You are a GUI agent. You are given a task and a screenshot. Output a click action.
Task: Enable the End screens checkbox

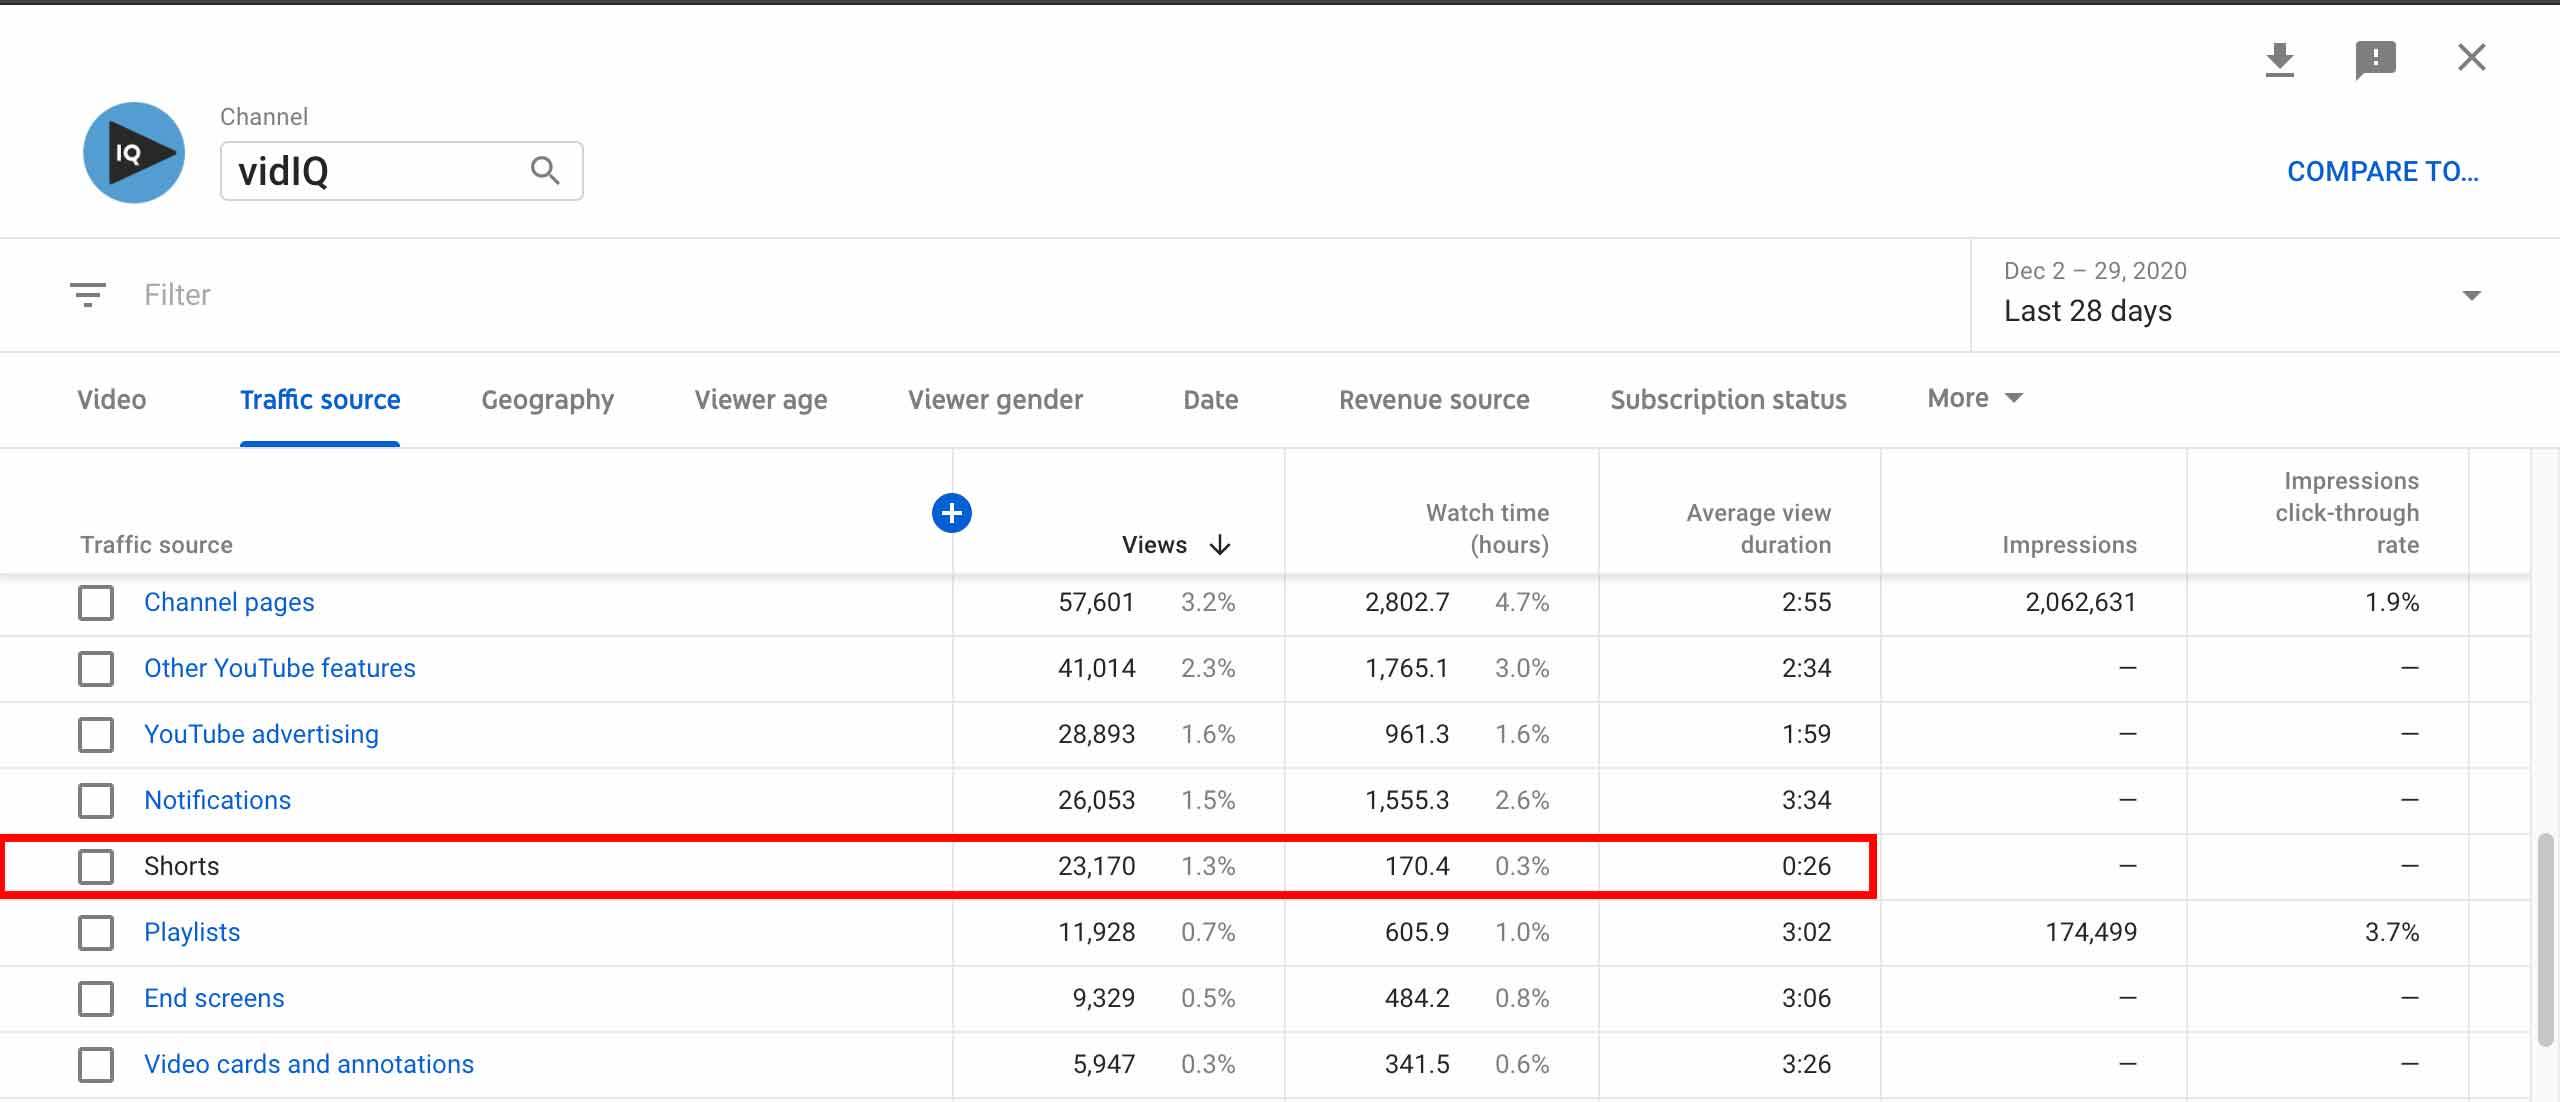click(96, 999)
